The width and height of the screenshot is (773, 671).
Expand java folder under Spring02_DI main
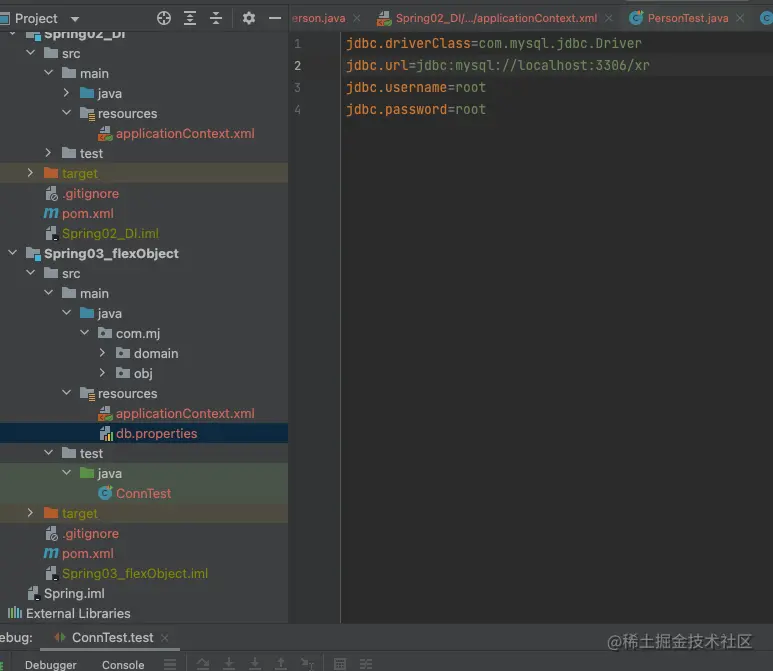click(67, 93)
